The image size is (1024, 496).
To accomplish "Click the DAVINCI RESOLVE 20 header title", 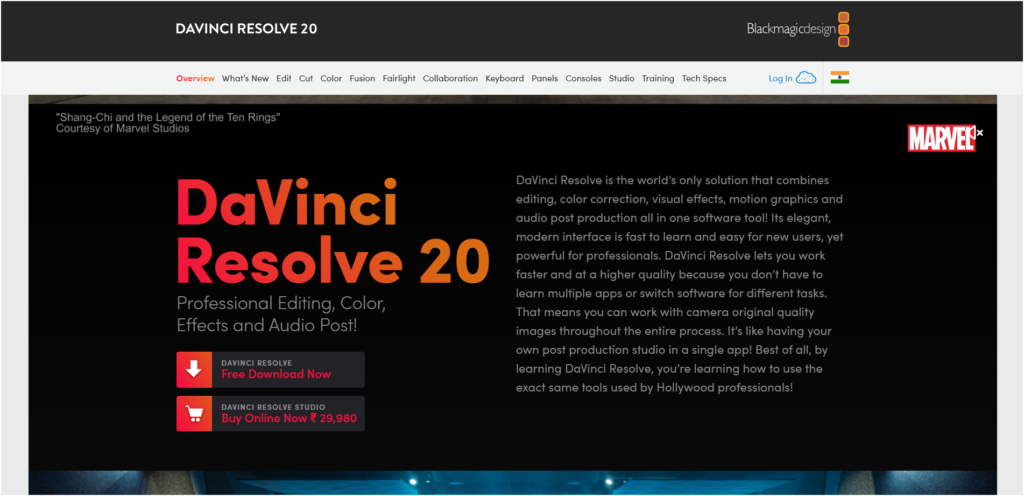I will (x=246, y=29).
